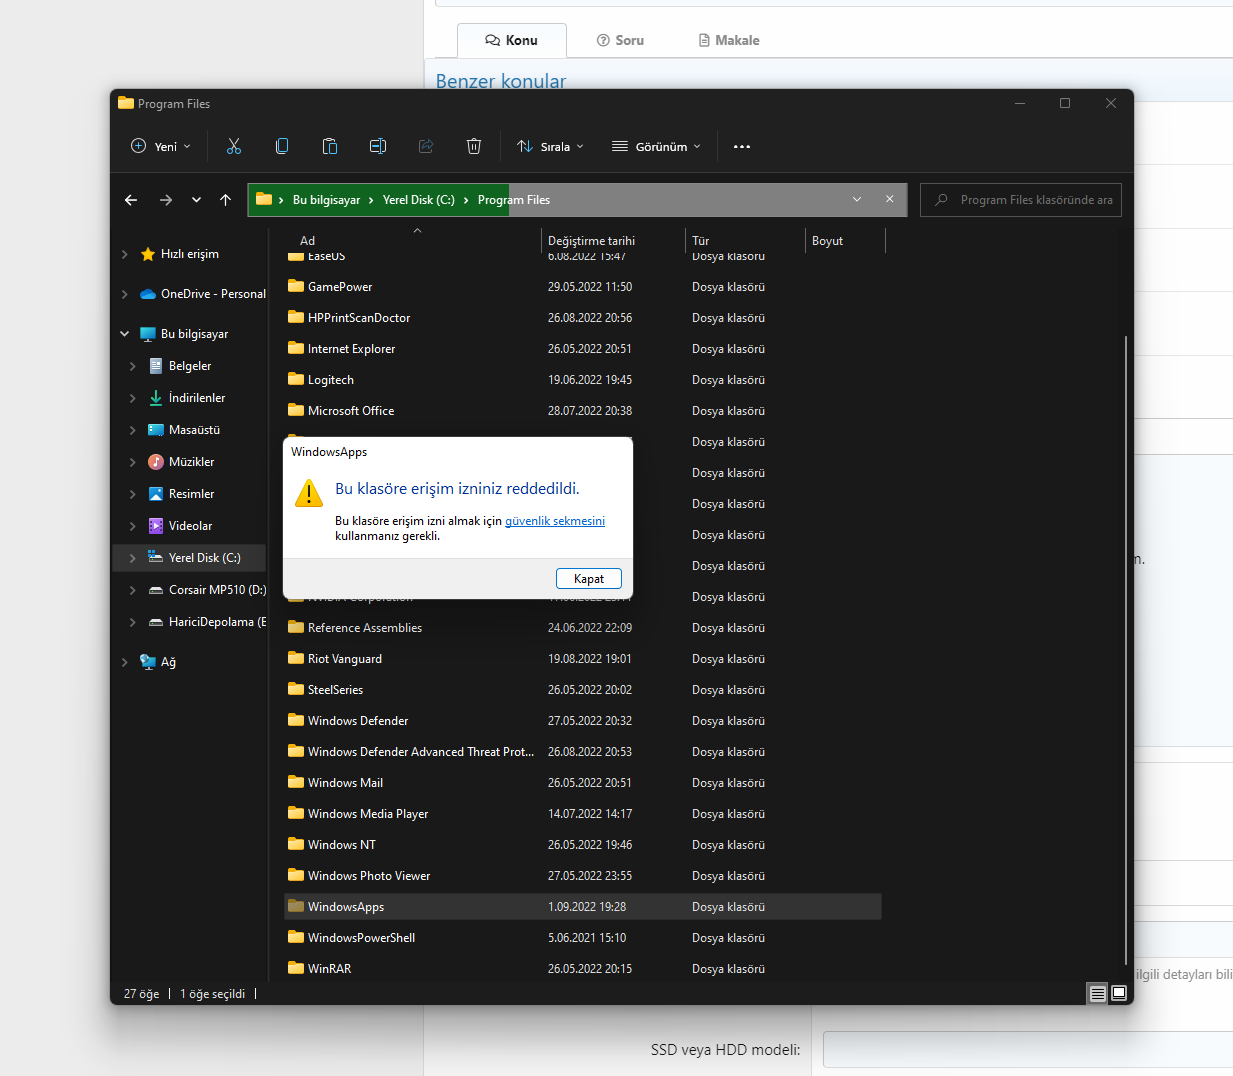Viewport: 1233px width, 1076px height.
Task: Click the Program Files search field
Action: (1021, 200)
